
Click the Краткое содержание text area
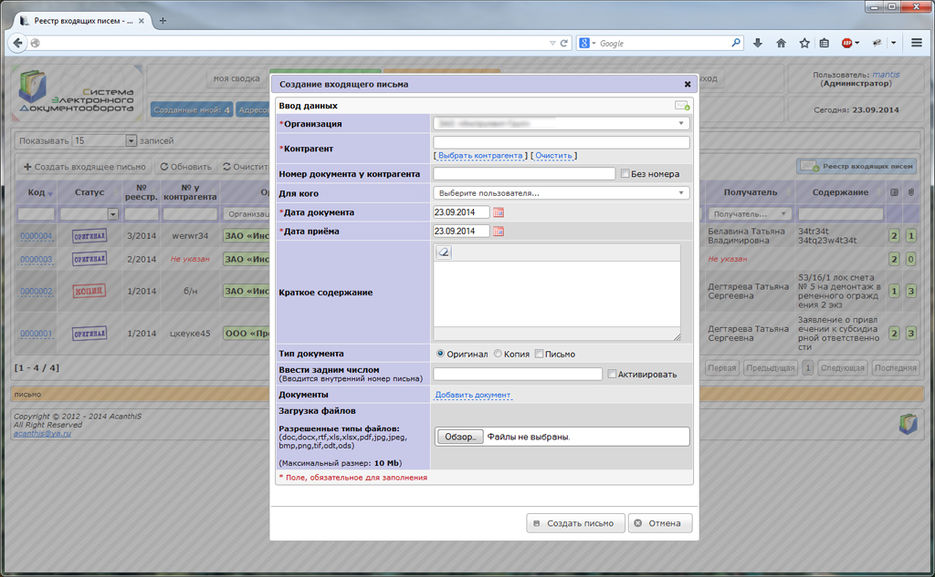tap(557, 294)
